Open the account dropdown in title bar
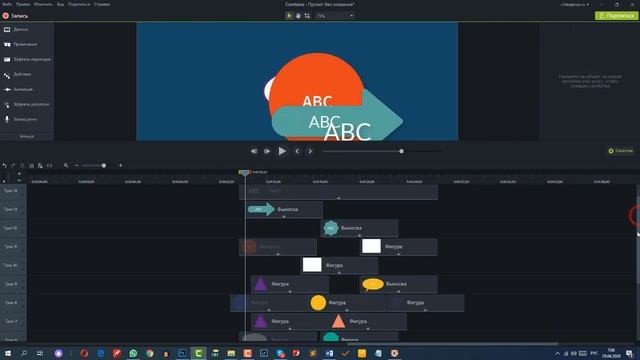This screenshot has width=640, height=360. [575, 4]
